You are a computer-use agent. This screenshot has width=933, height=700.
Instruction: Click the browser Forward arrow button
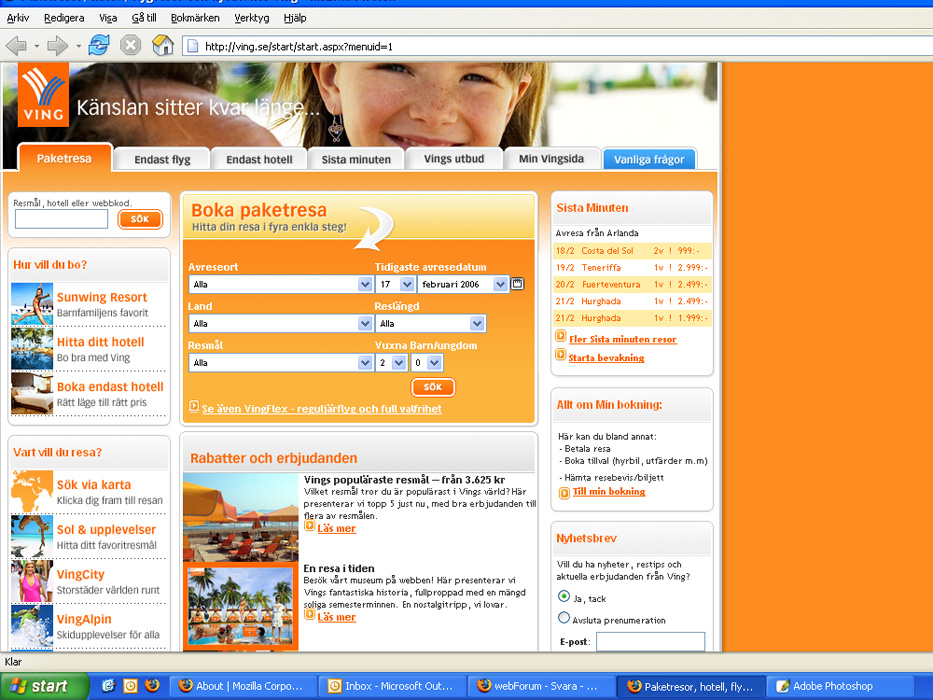pyautogui.click(x=57, y=46)
